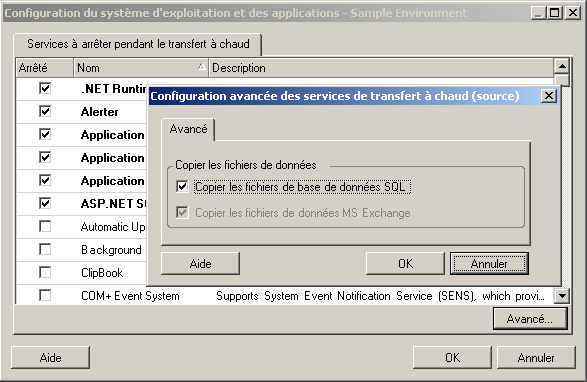Close the advanced configuration dialog with X
The image size is (587, 382).
[x=548, y=96]
